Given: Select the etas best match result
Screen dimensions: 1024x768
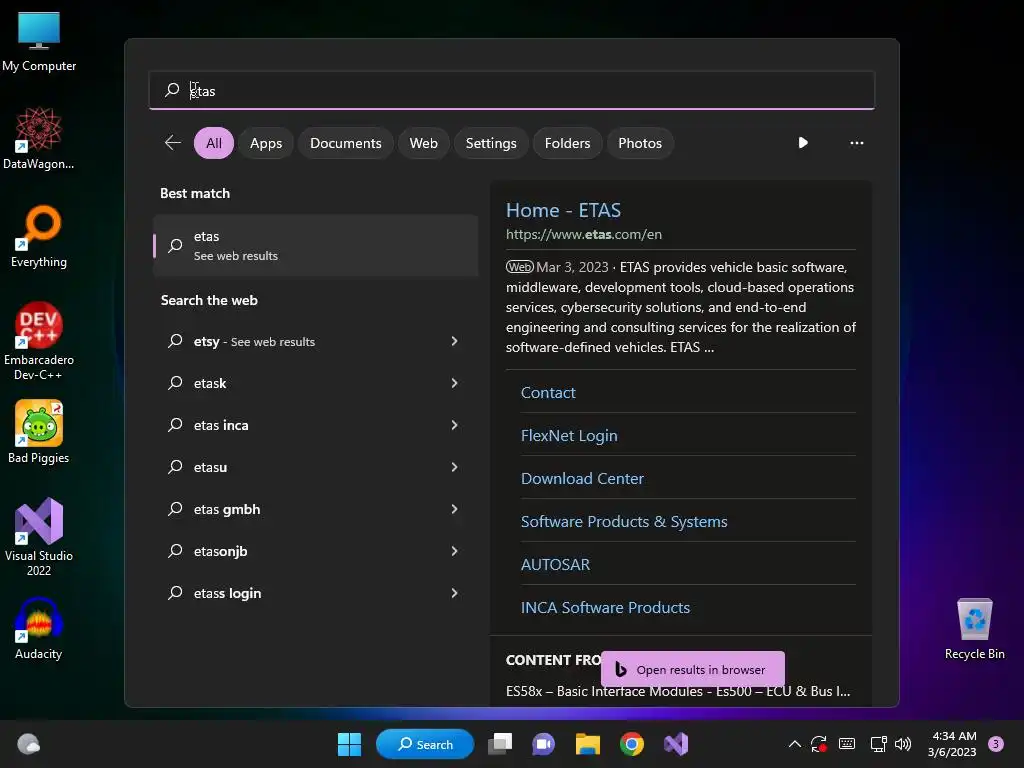Looking at the screenshot, I should coord(316,246).
